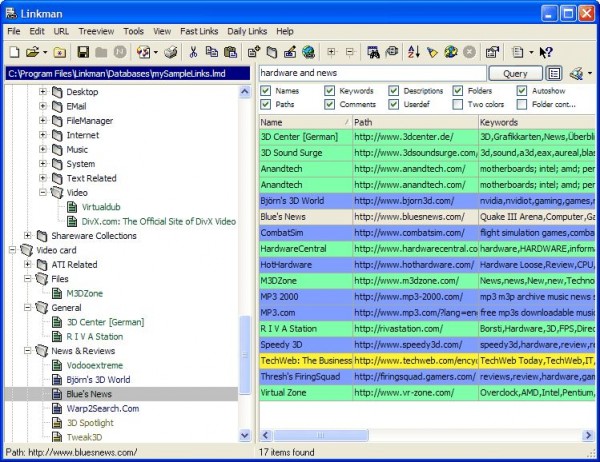Viewport: 600px width, 462px height.
Task: Expand the Shareware Collections folder
Action: (x=28, y=236)
